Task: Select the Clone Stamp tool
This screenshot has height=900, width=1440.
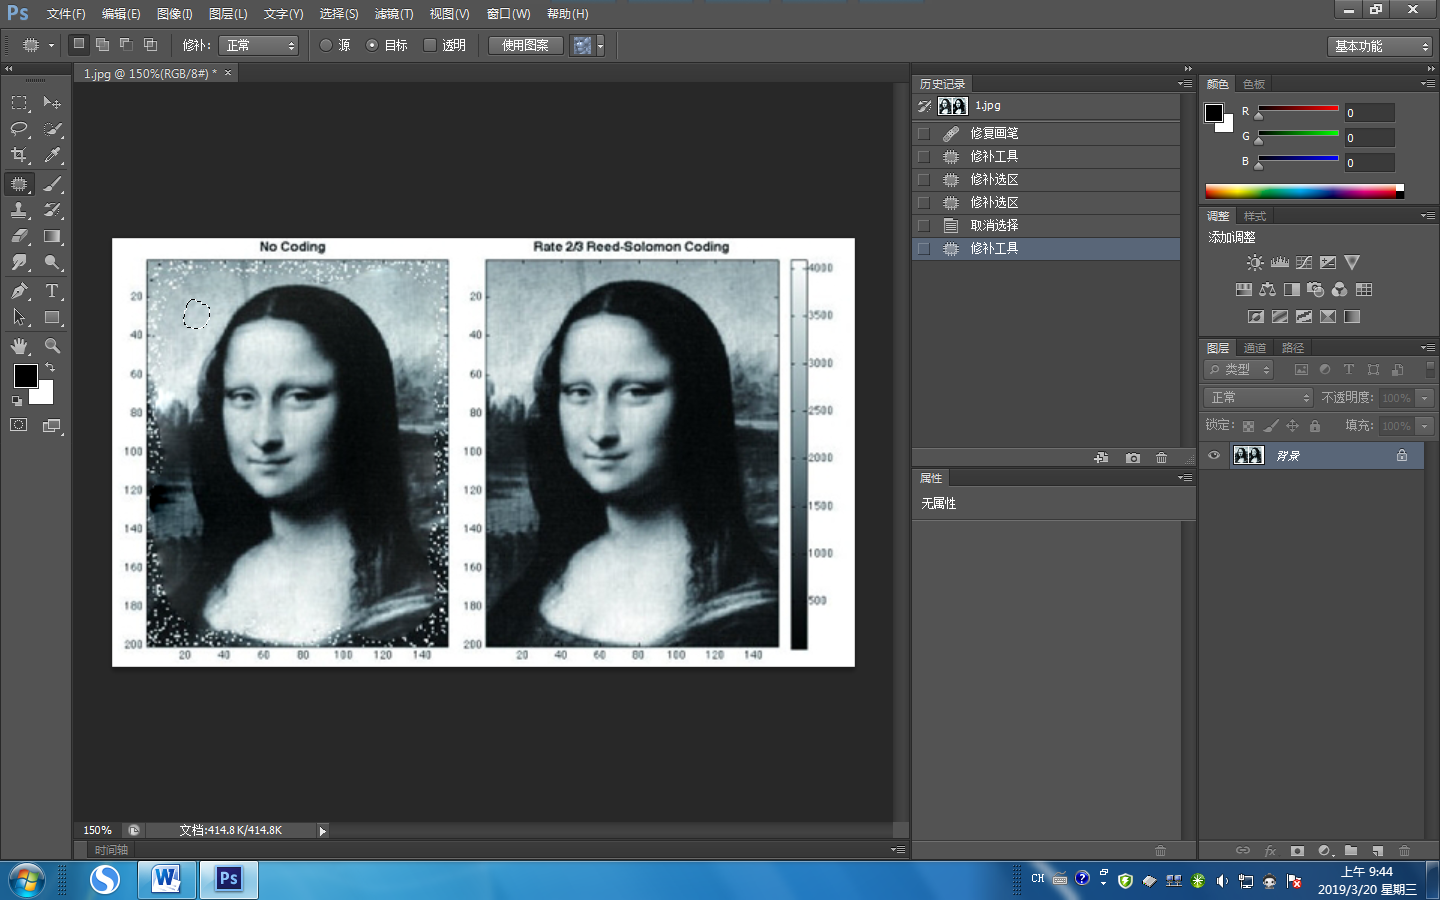Action: [19, 210]
